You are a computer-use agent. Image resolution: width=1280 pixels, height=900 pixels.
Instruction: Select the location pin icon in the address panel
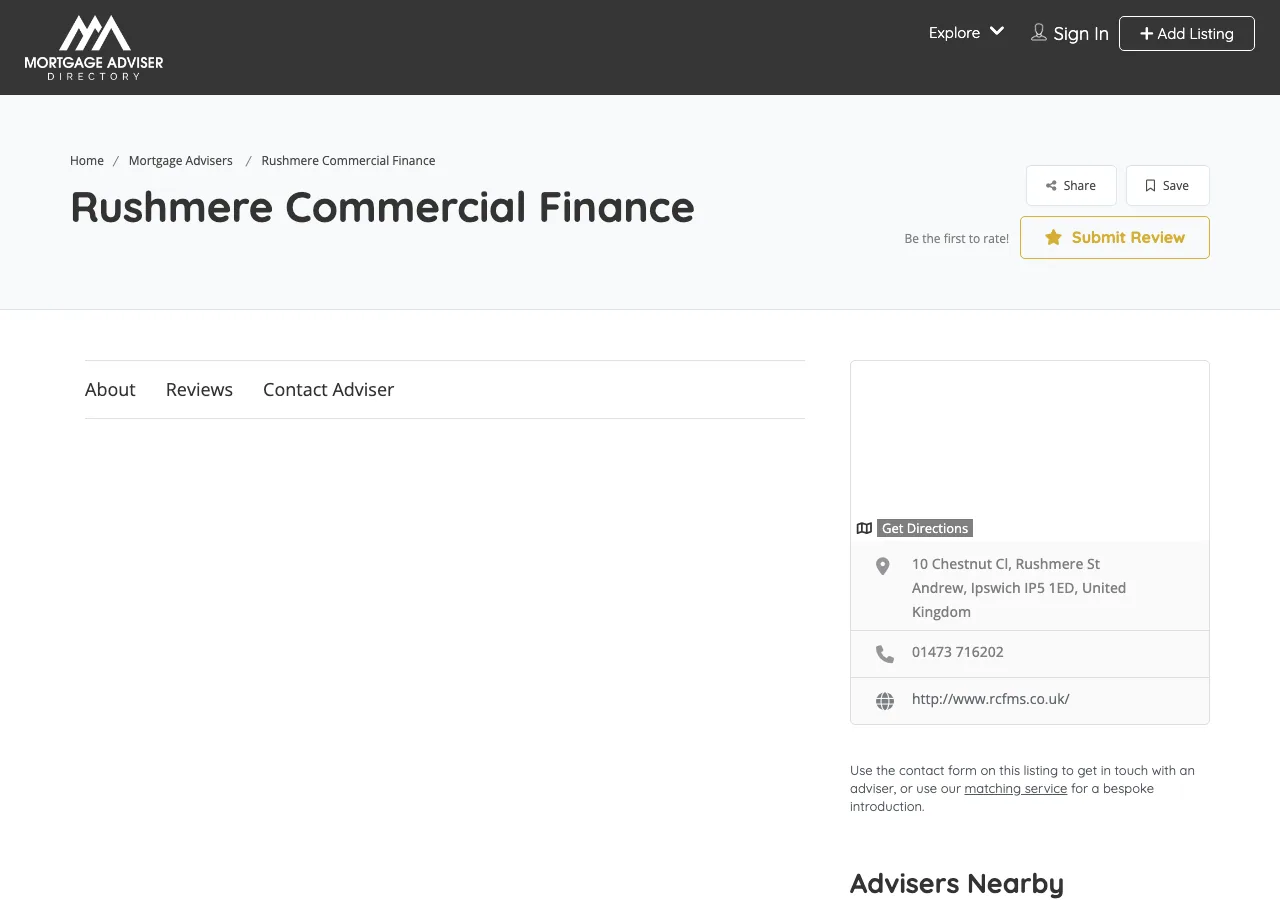(x=882, y=565)
